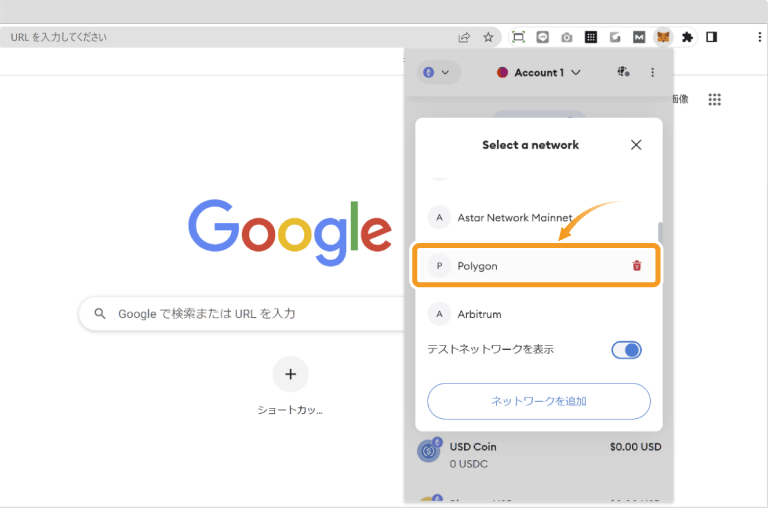Image resolution: width=768 pixels, height=508 pixels.
Task: Bookmark this page with the star icon
Action: pos(488,37)
